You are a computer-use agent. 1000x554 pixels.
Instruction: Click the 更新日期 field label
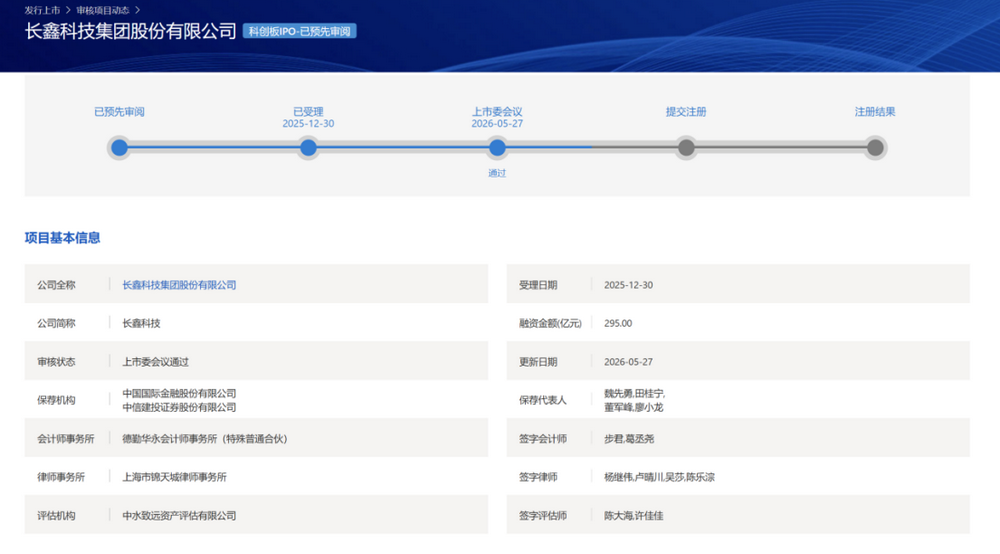click(x=538, y=361)
